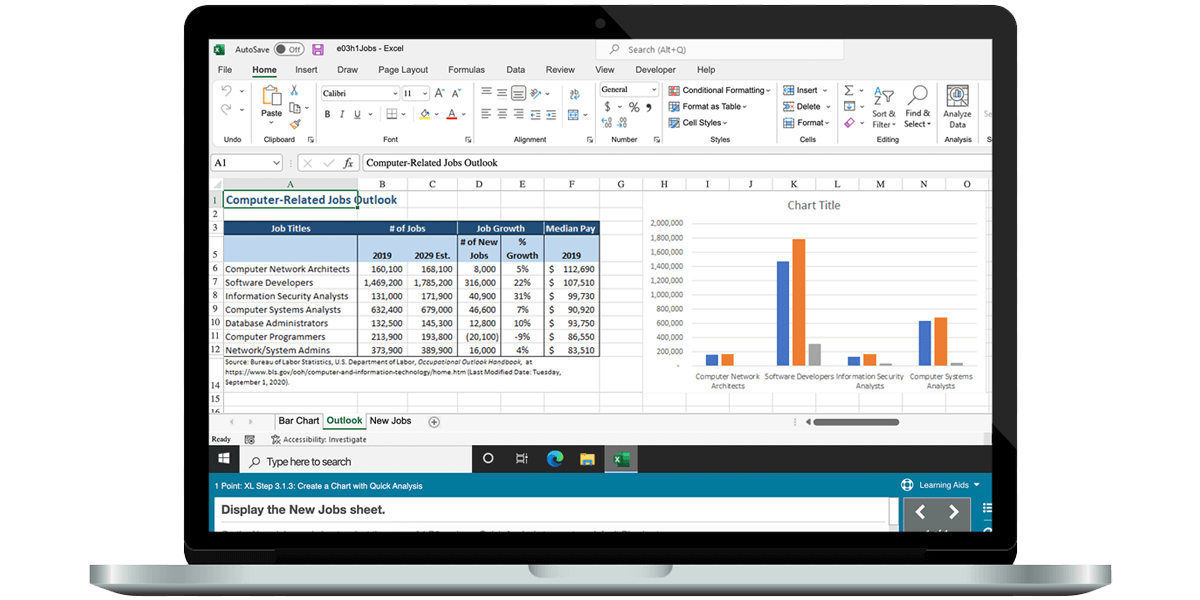Click the AutoSum sigma icon
This screenshot has width=1200, height=600.
click(849, 91)
